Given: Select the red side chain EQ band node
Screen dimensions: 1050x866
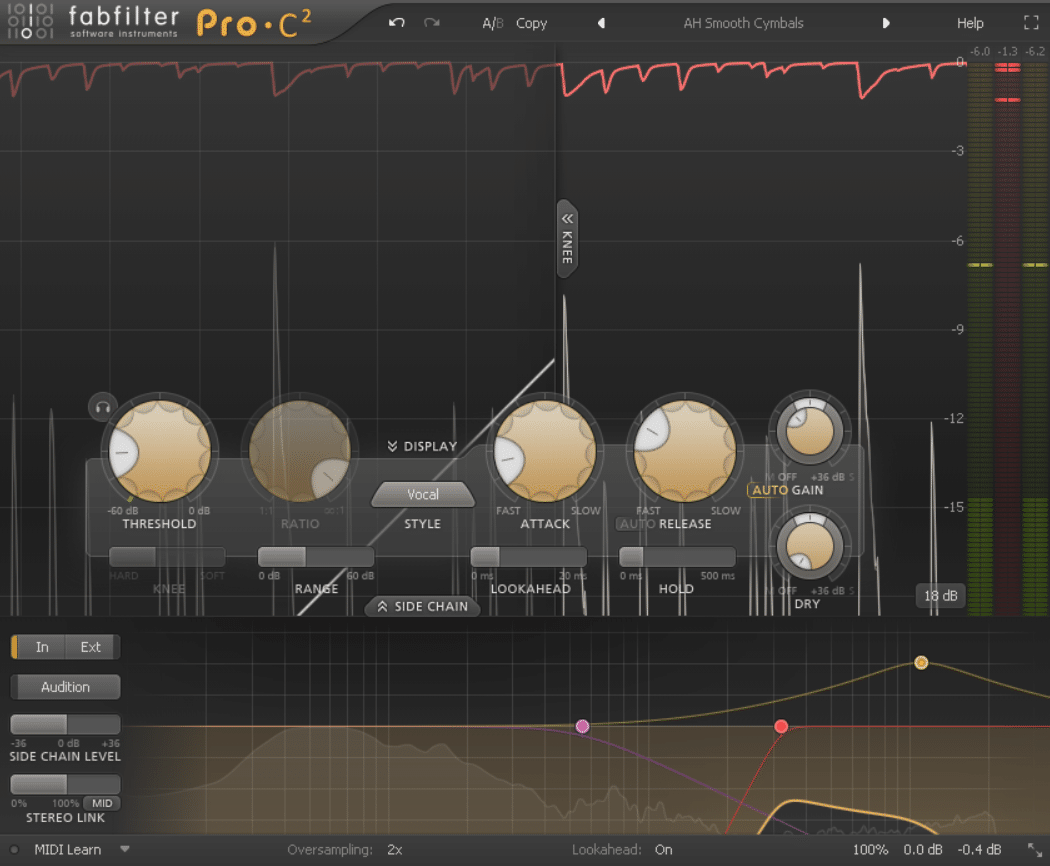Looking at the screenshot, I should click(781, 726).
